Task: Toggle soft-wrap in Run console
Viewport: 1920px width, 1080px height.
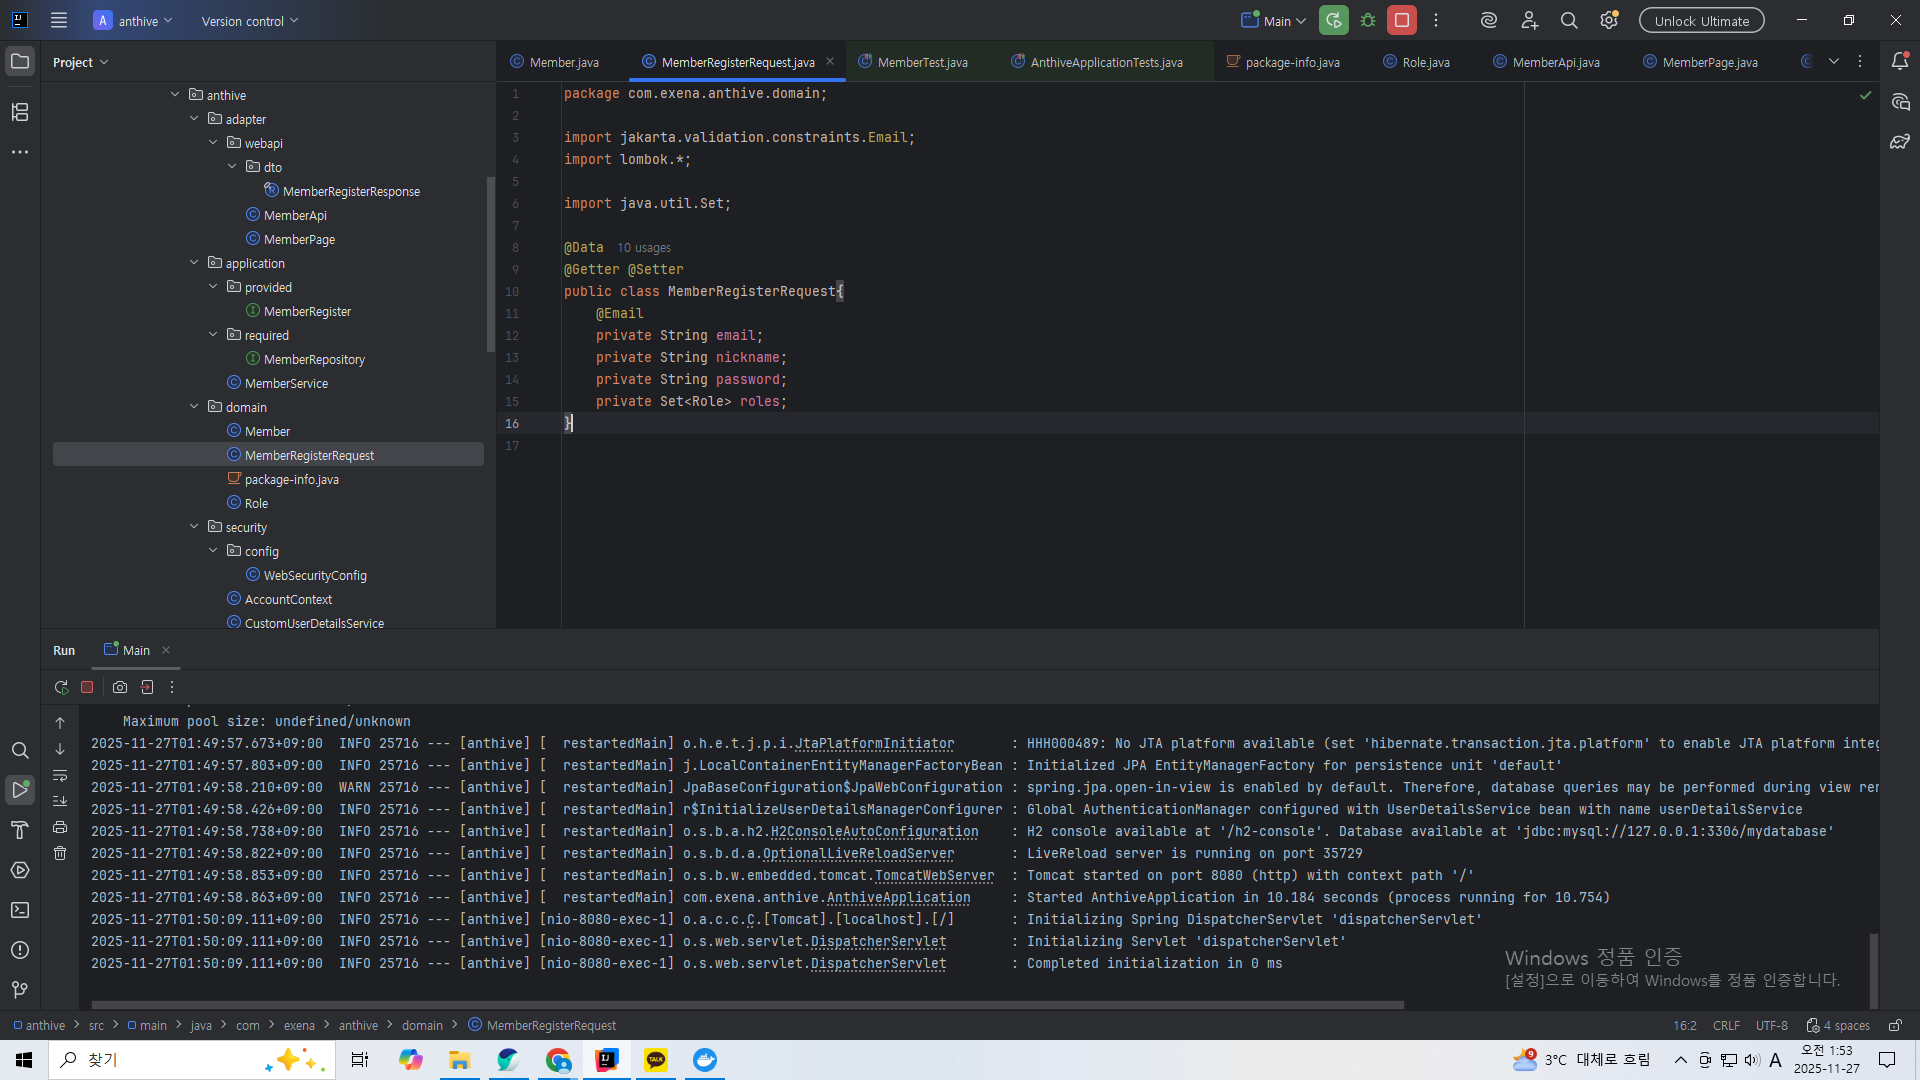Action: [60, 775]
